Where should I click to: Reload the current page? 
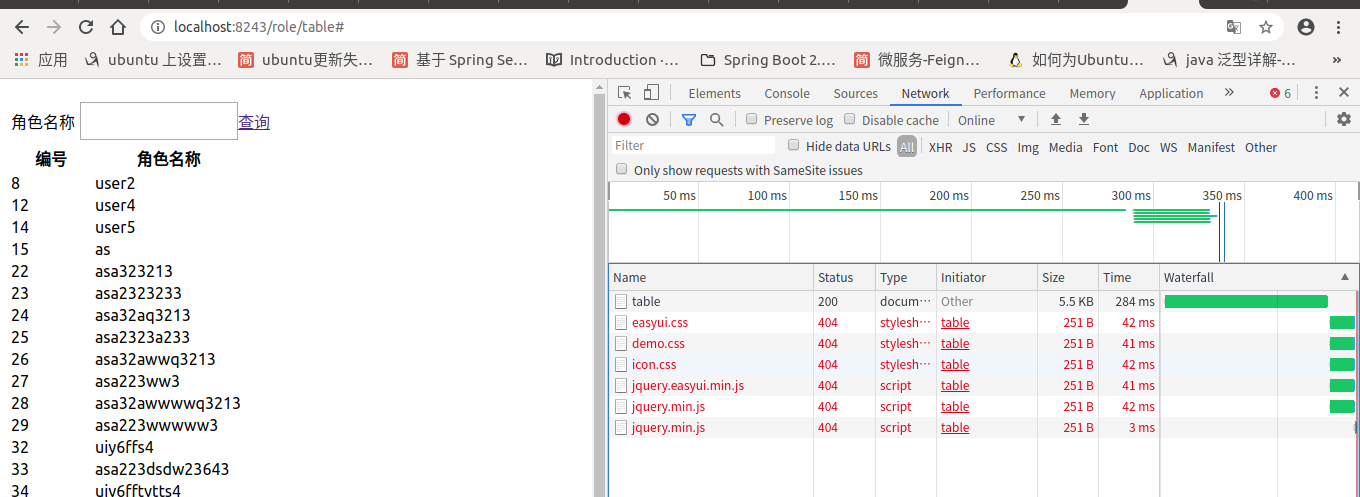[86, 27]
